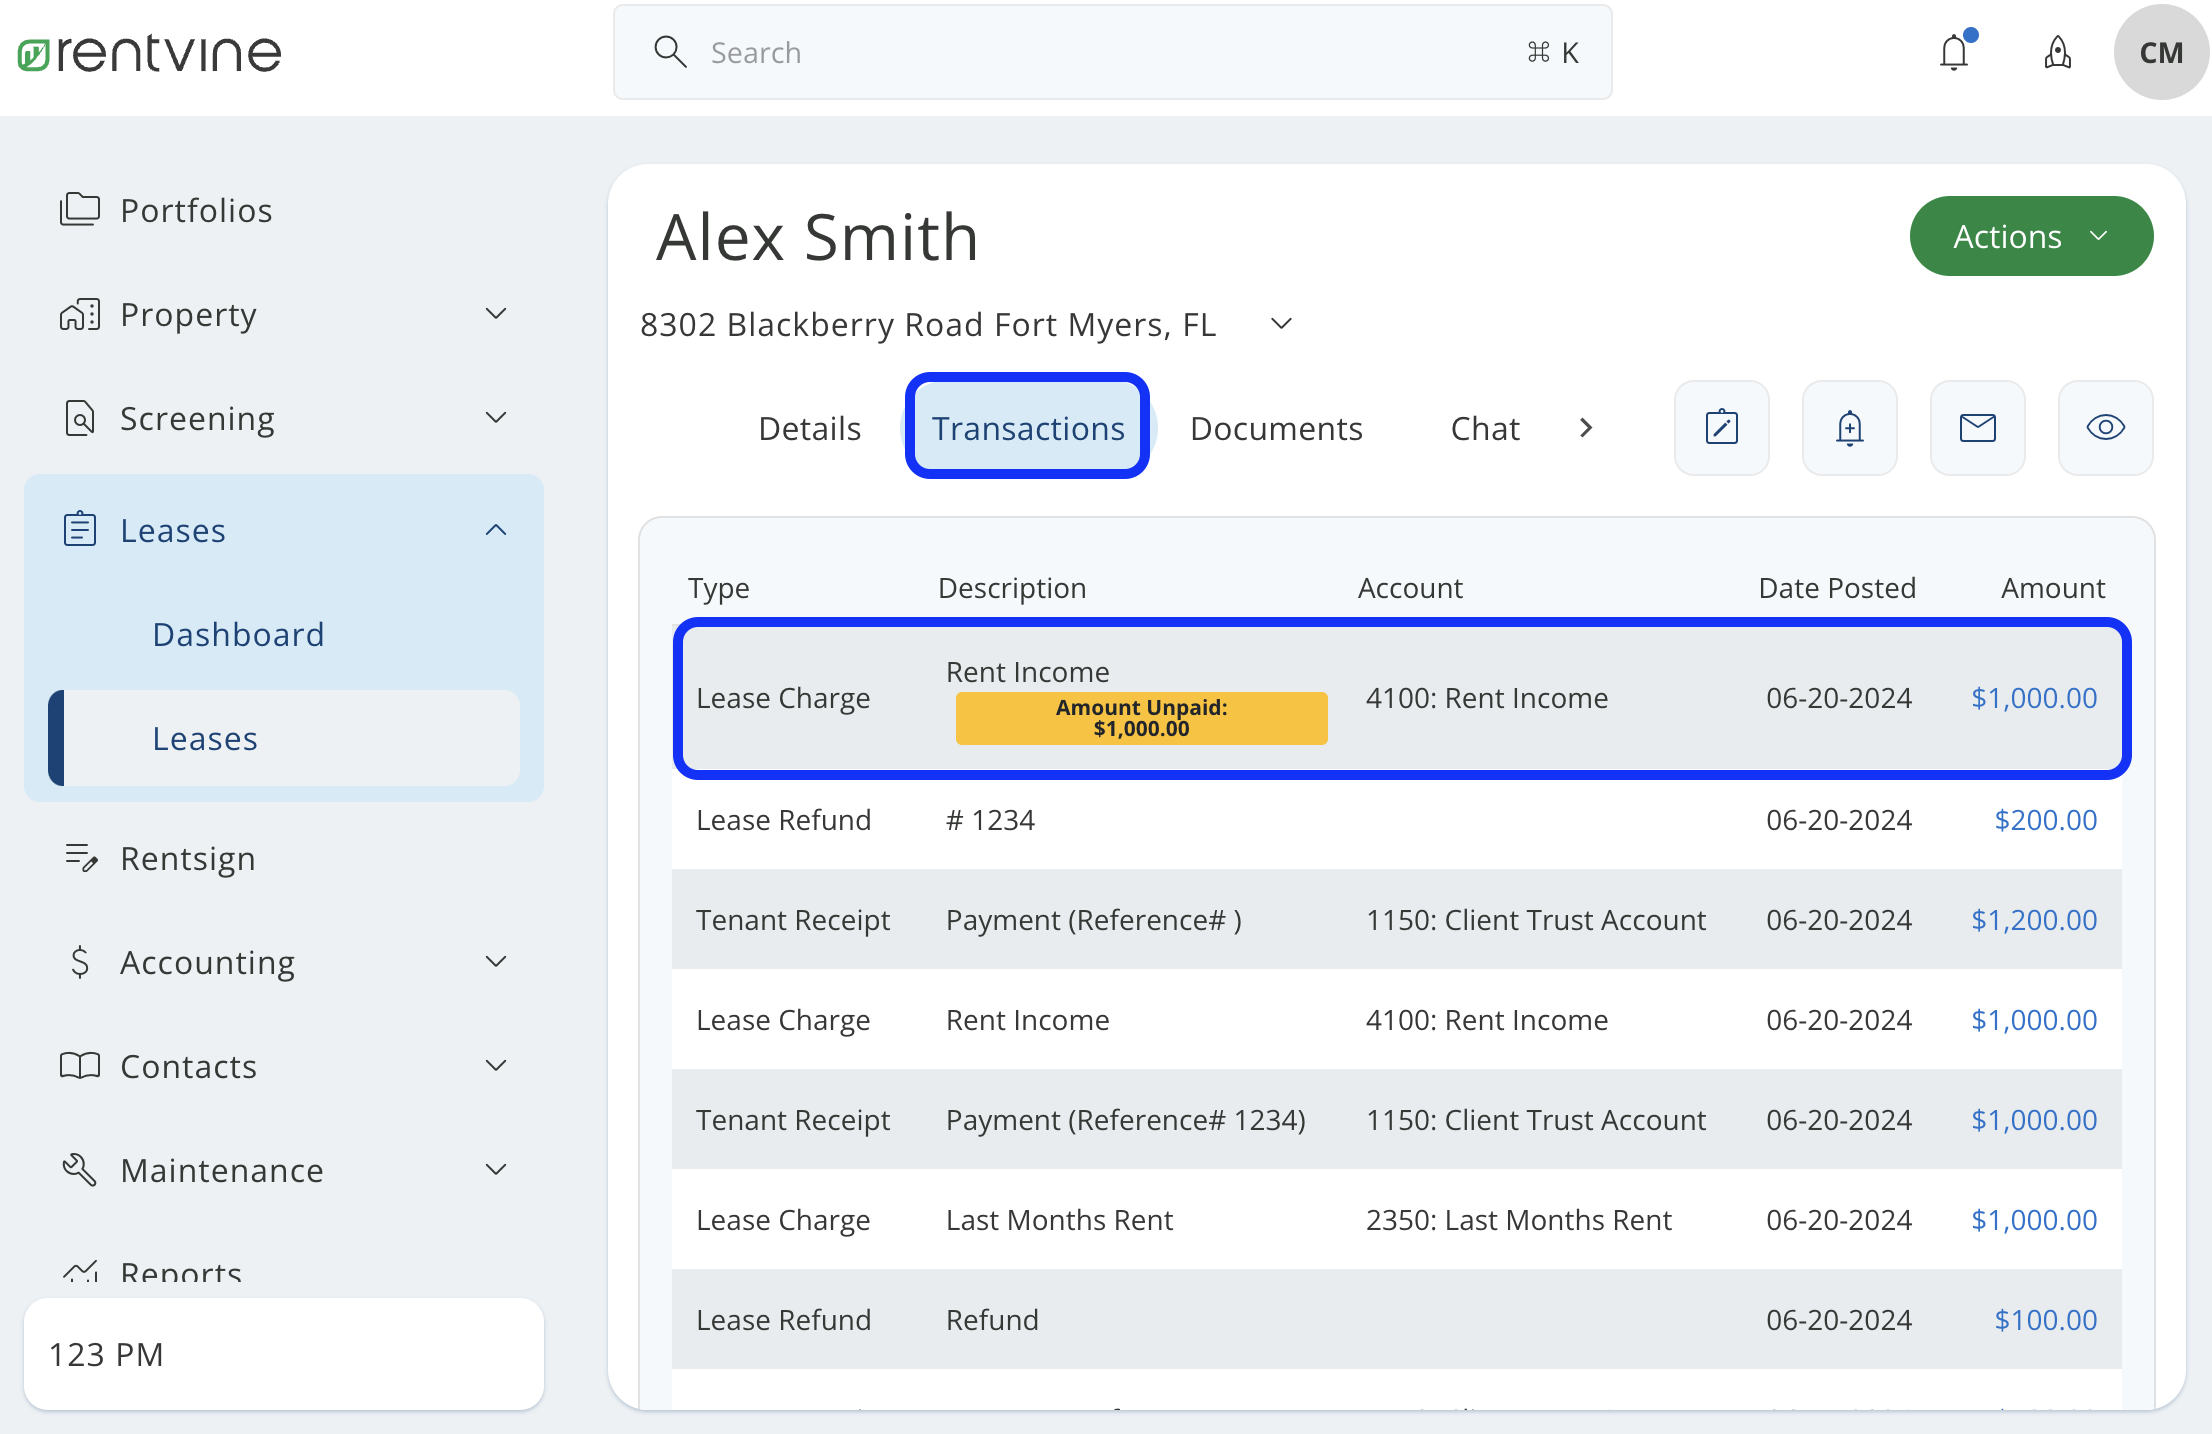Expand the Property sidebar section
This screenshot has width=2212, height=1434.
click(x=496, y=314)
